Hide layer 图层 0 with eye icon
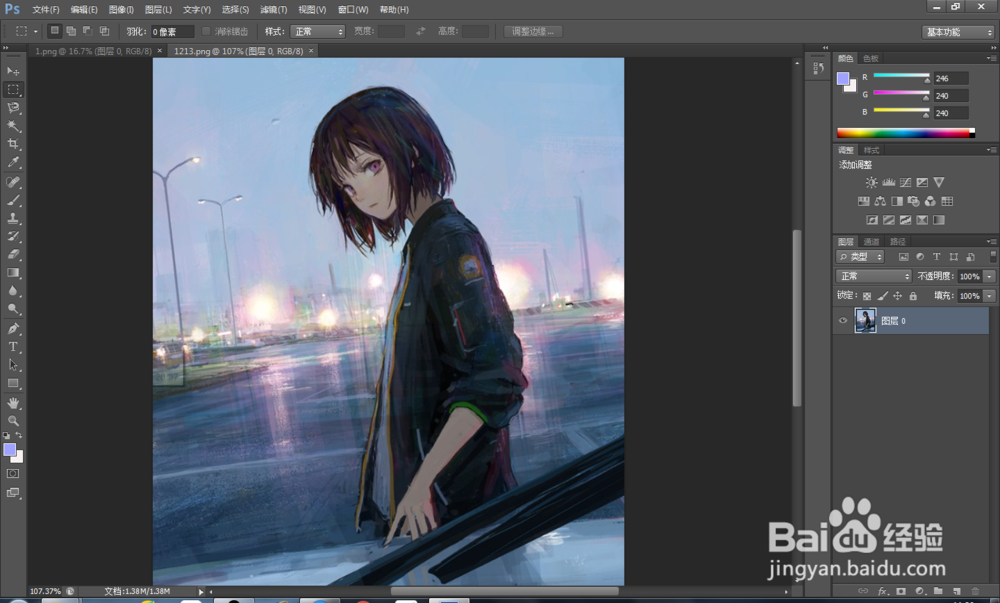Screen dimensions: 1000x603 [842, 321]
